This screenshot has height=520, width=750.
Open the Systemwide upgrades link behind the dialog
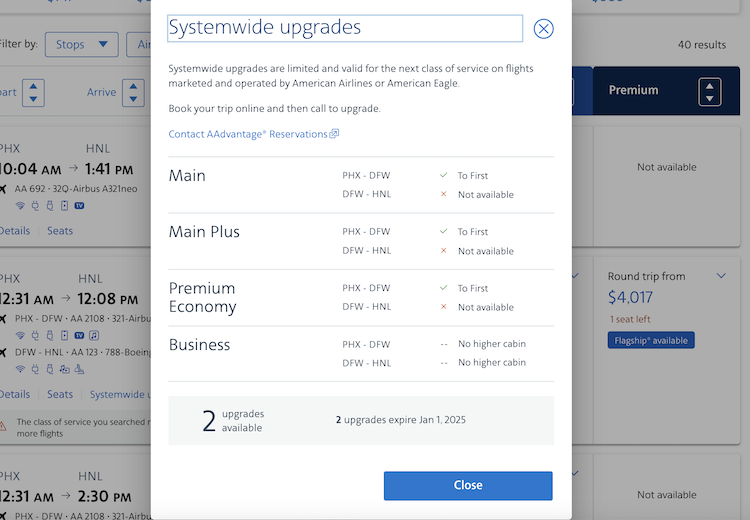(120, 394)
